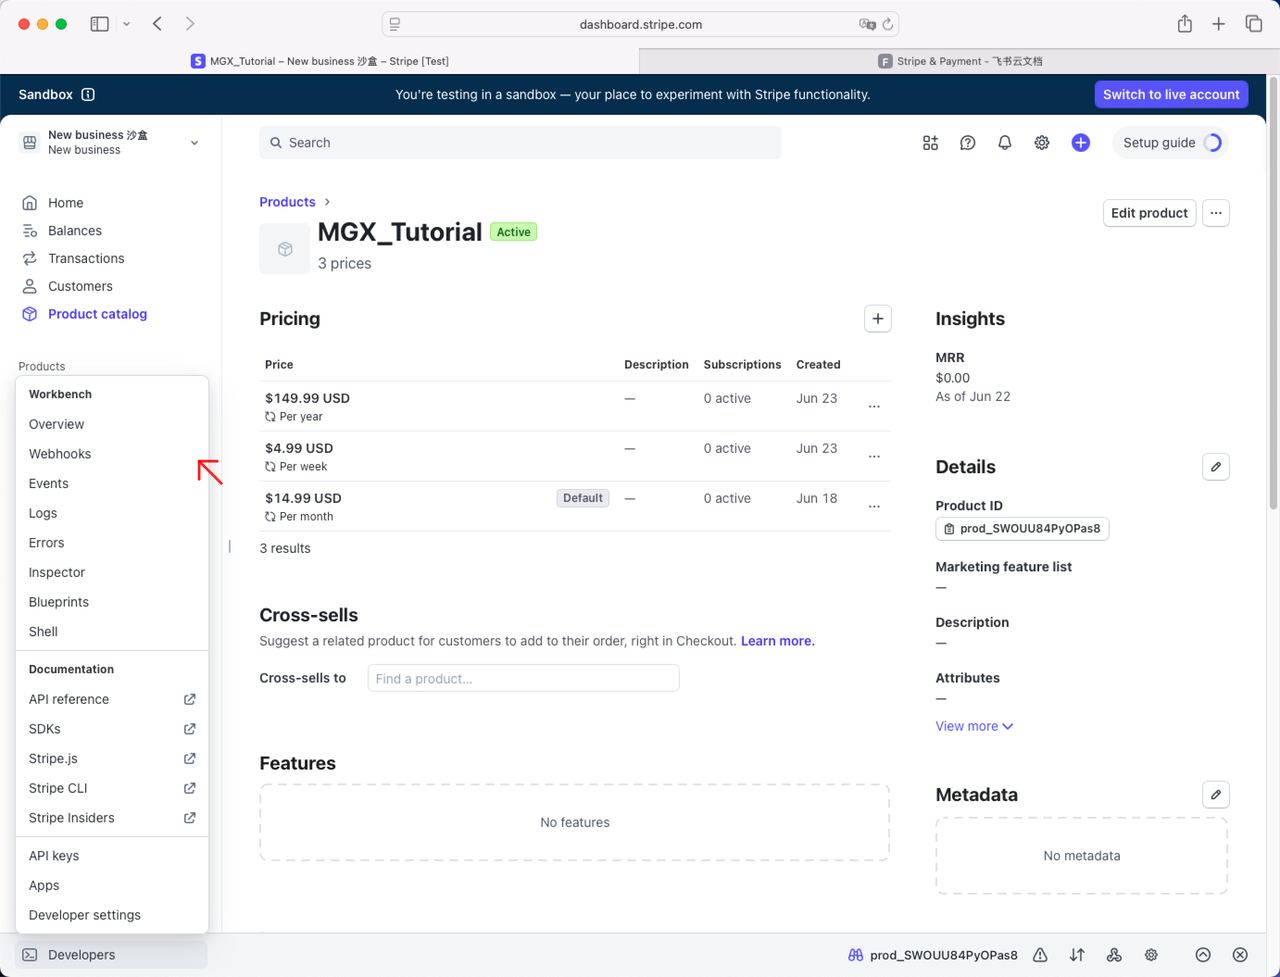Go to Customers in the sidebar

click(x=80, y=286)
